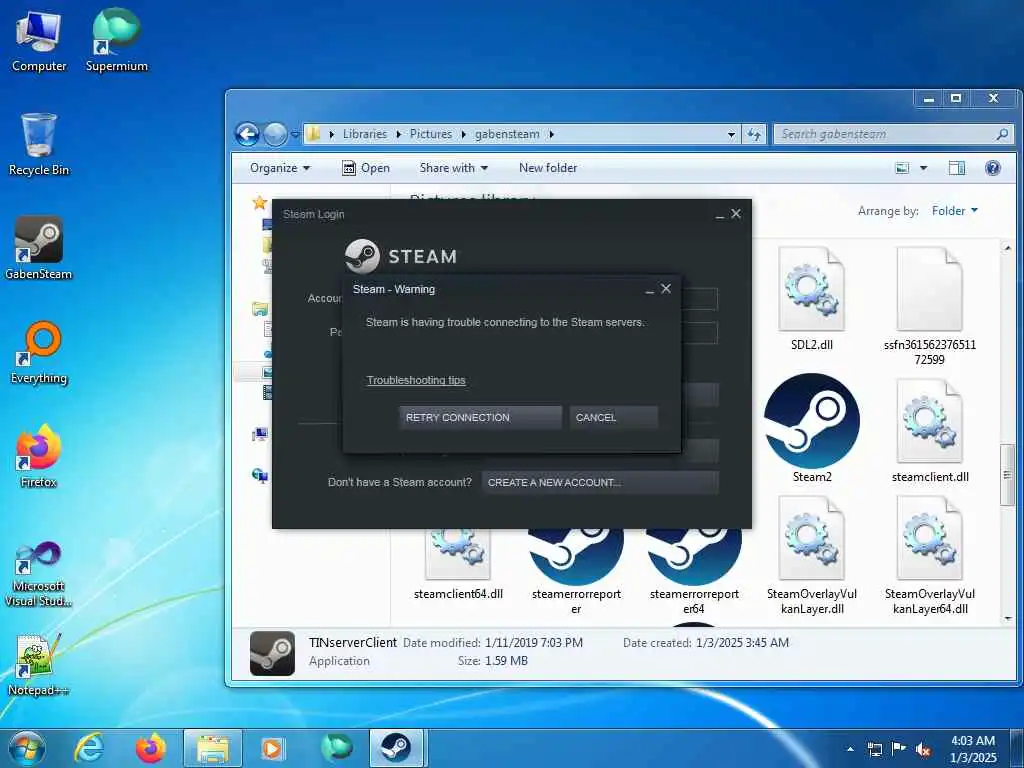Click the Show desktop strip at taskbar end
Viewport: 1024px width, 768px height.
tap(1017, 748)
